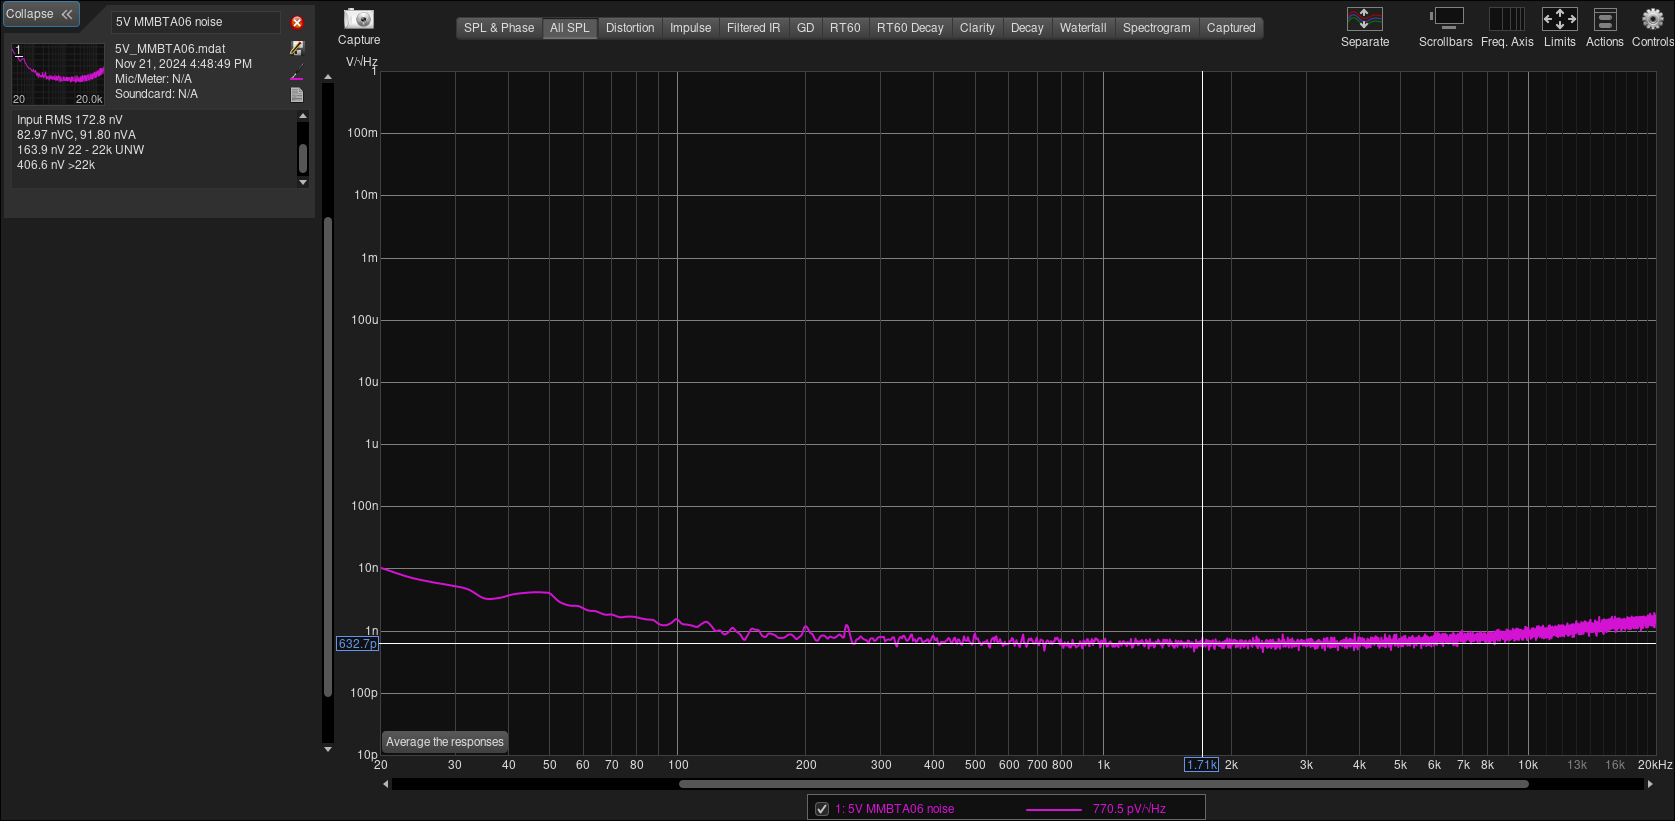The image size is (1675, 821).
Task: Open the Spectrogram tab
Action: (1156, 28)
